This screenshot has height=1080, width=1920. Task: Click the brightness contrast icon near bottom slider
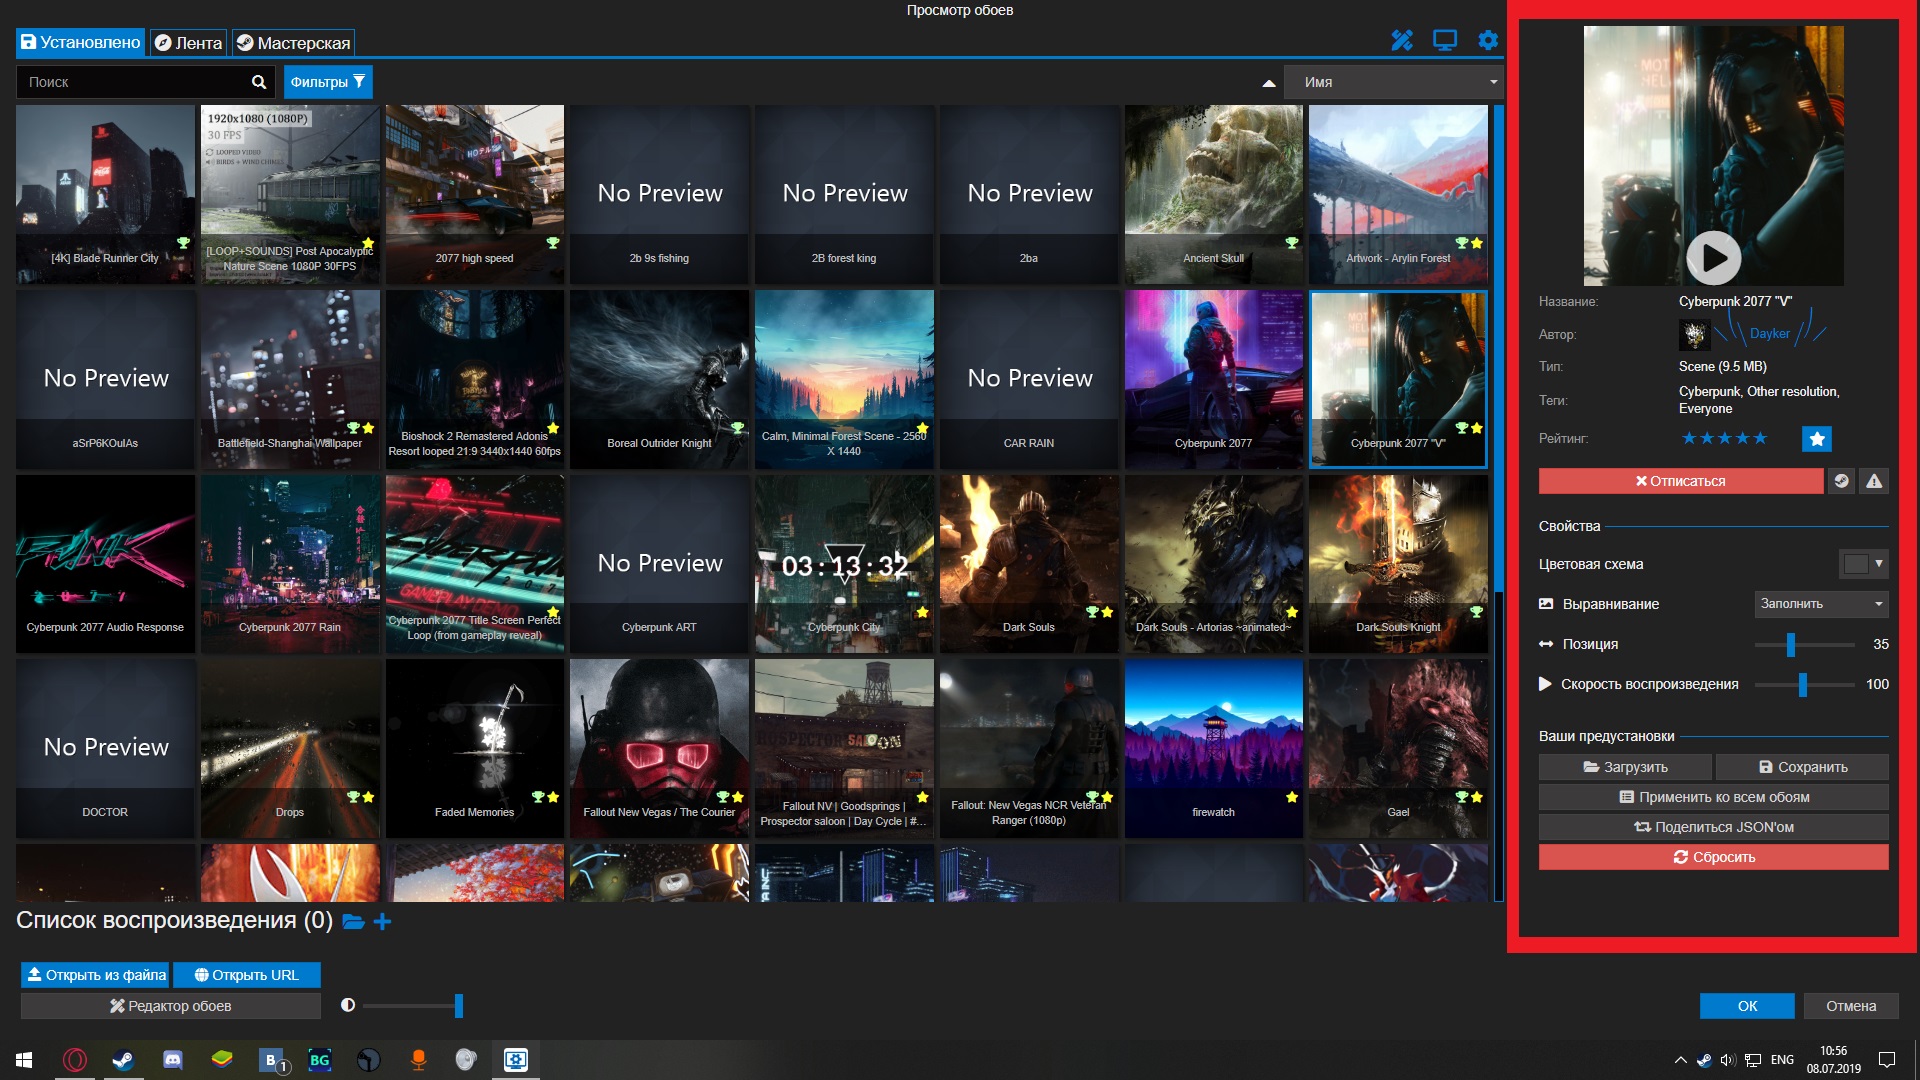(348, 1005)
